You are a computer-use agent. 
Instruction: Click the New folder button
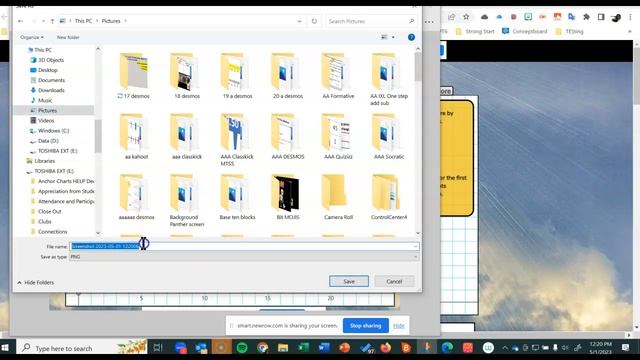(68, 37)
